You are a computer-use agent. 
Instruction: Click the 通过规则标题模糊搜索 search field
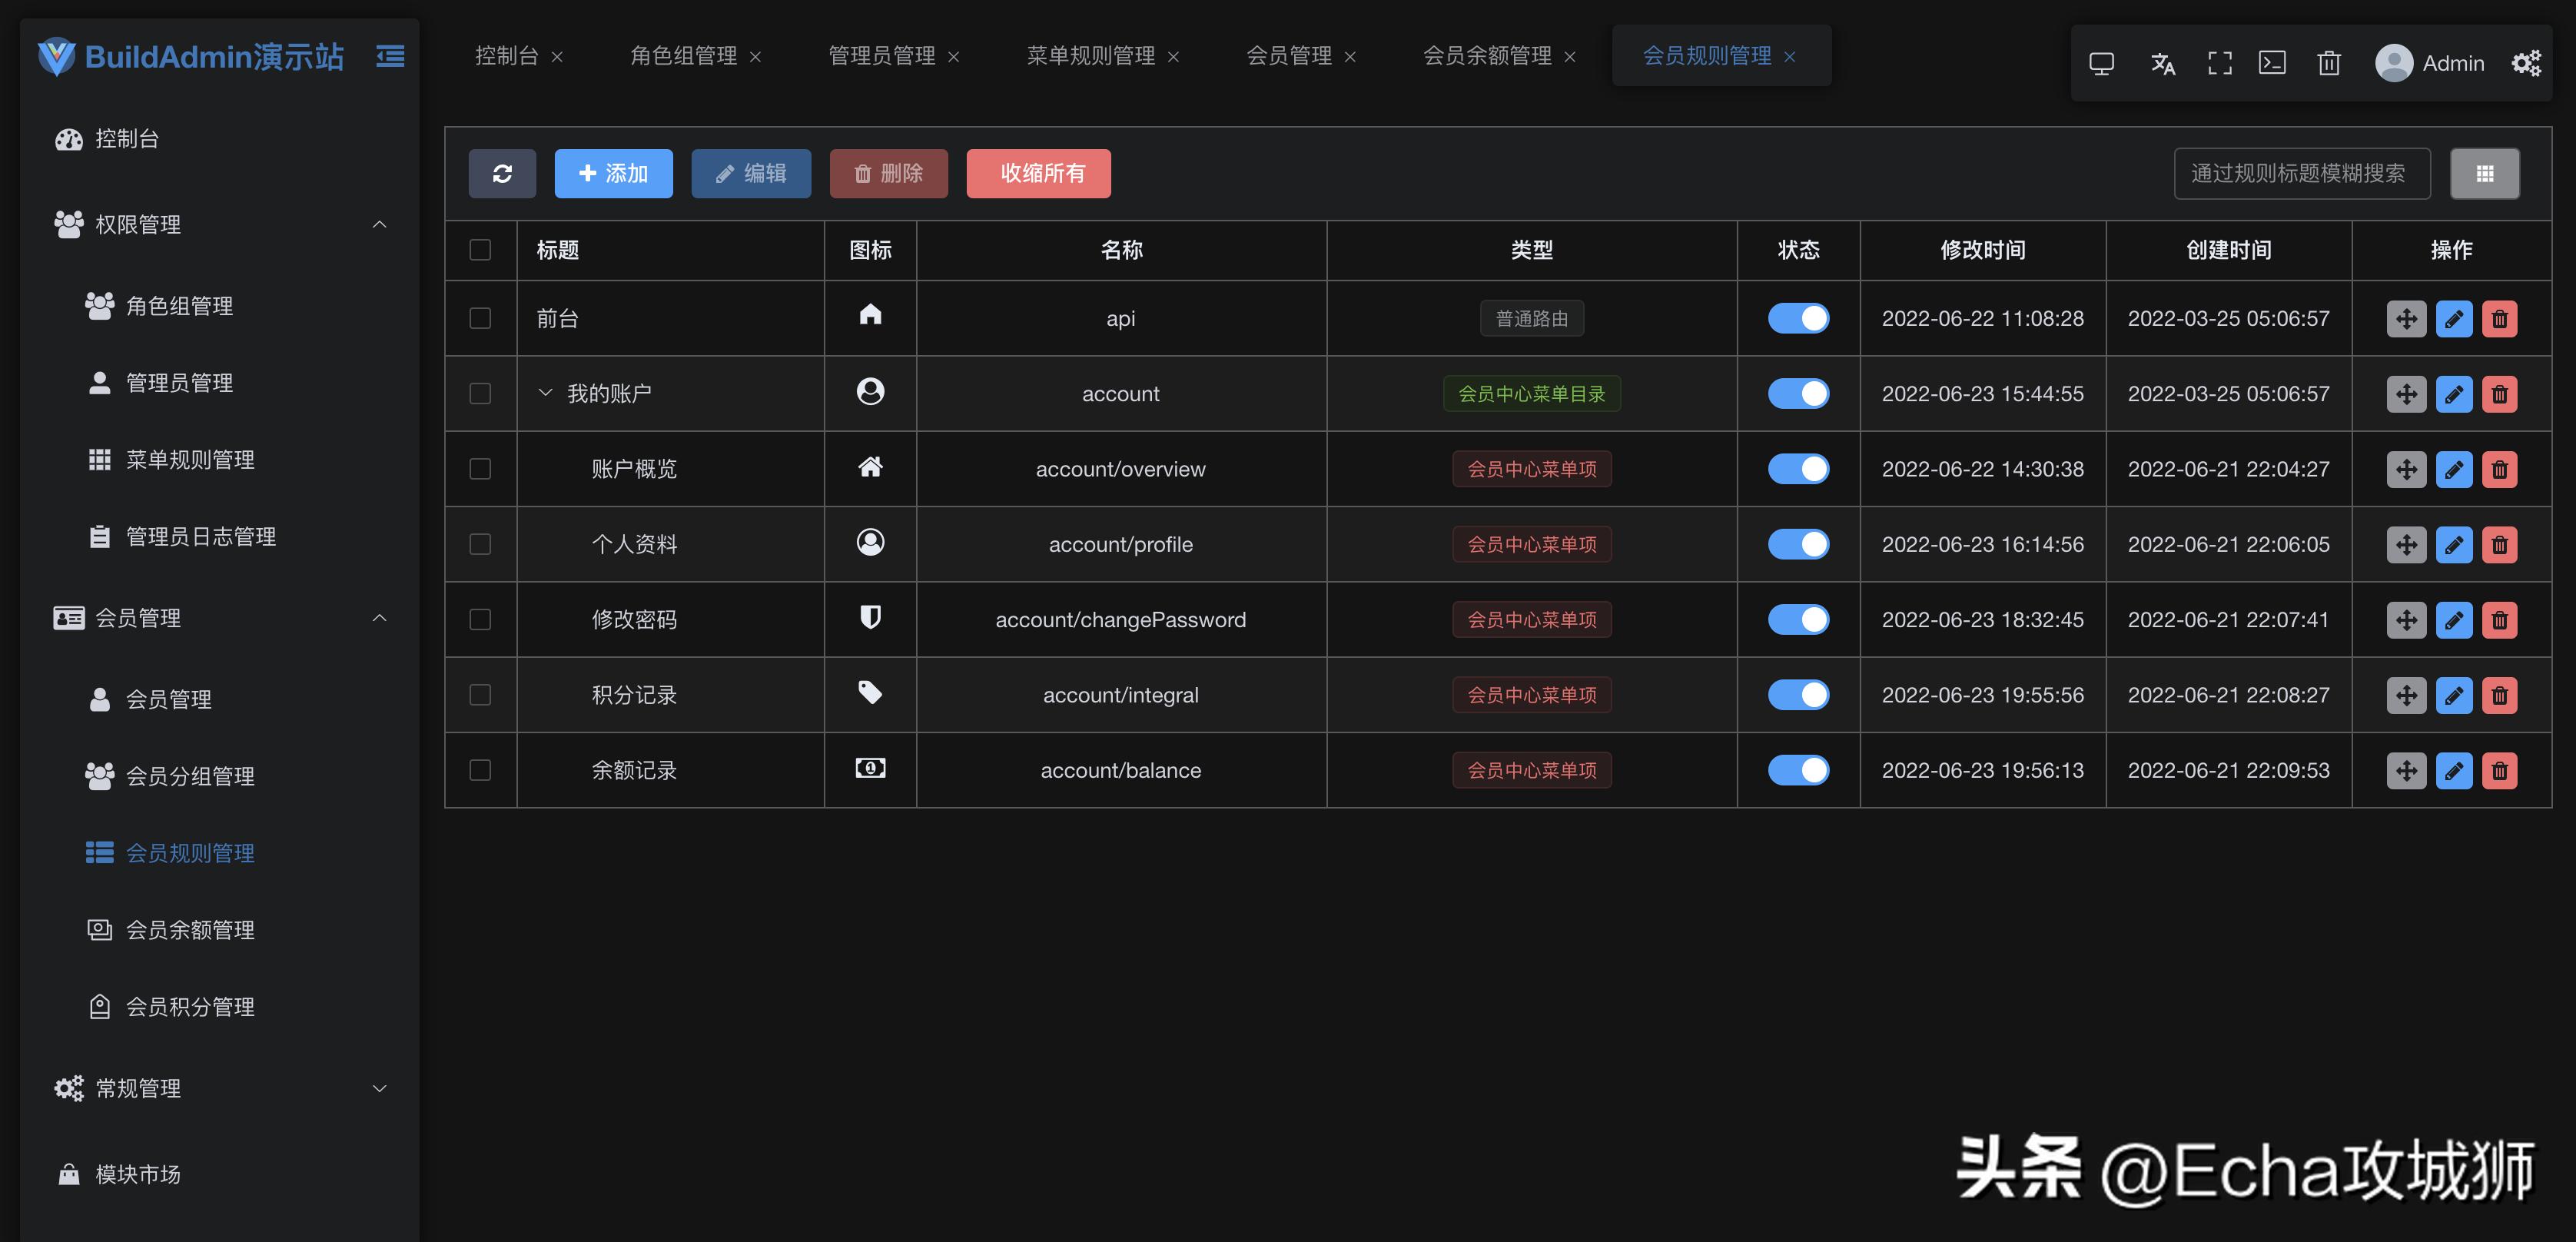click(x=2301, y=173)
